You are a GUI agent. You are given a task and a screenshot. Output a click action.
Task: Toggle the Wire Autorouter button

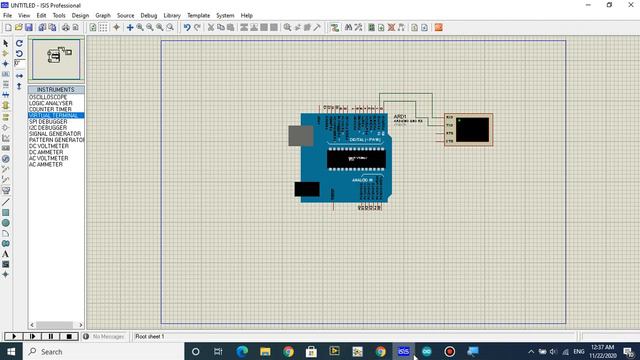tap(335, 27)
